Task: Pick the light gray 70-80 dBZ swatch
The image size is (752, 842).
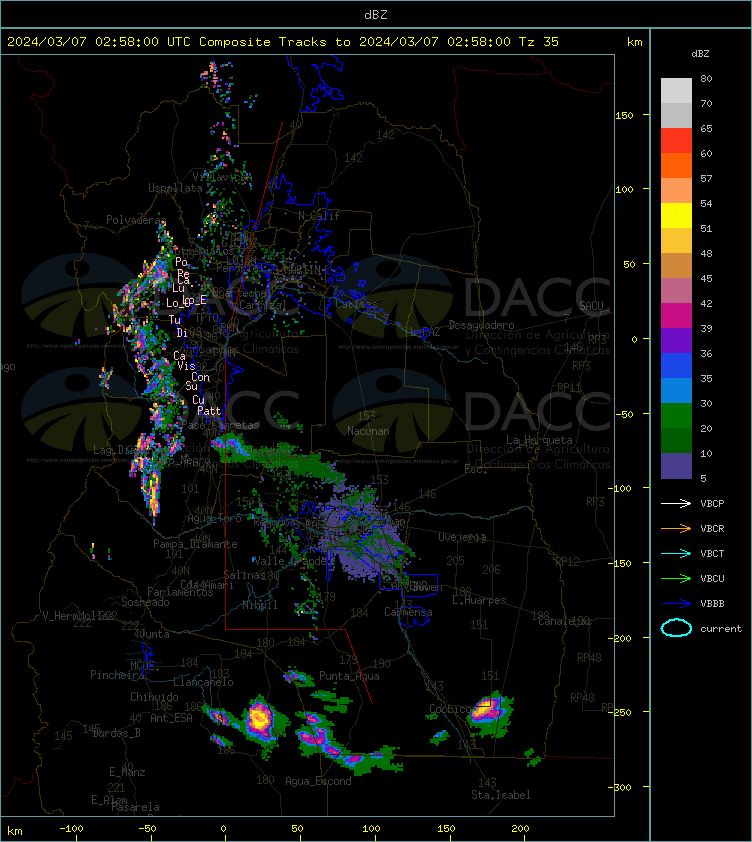Action: (676, 90)
